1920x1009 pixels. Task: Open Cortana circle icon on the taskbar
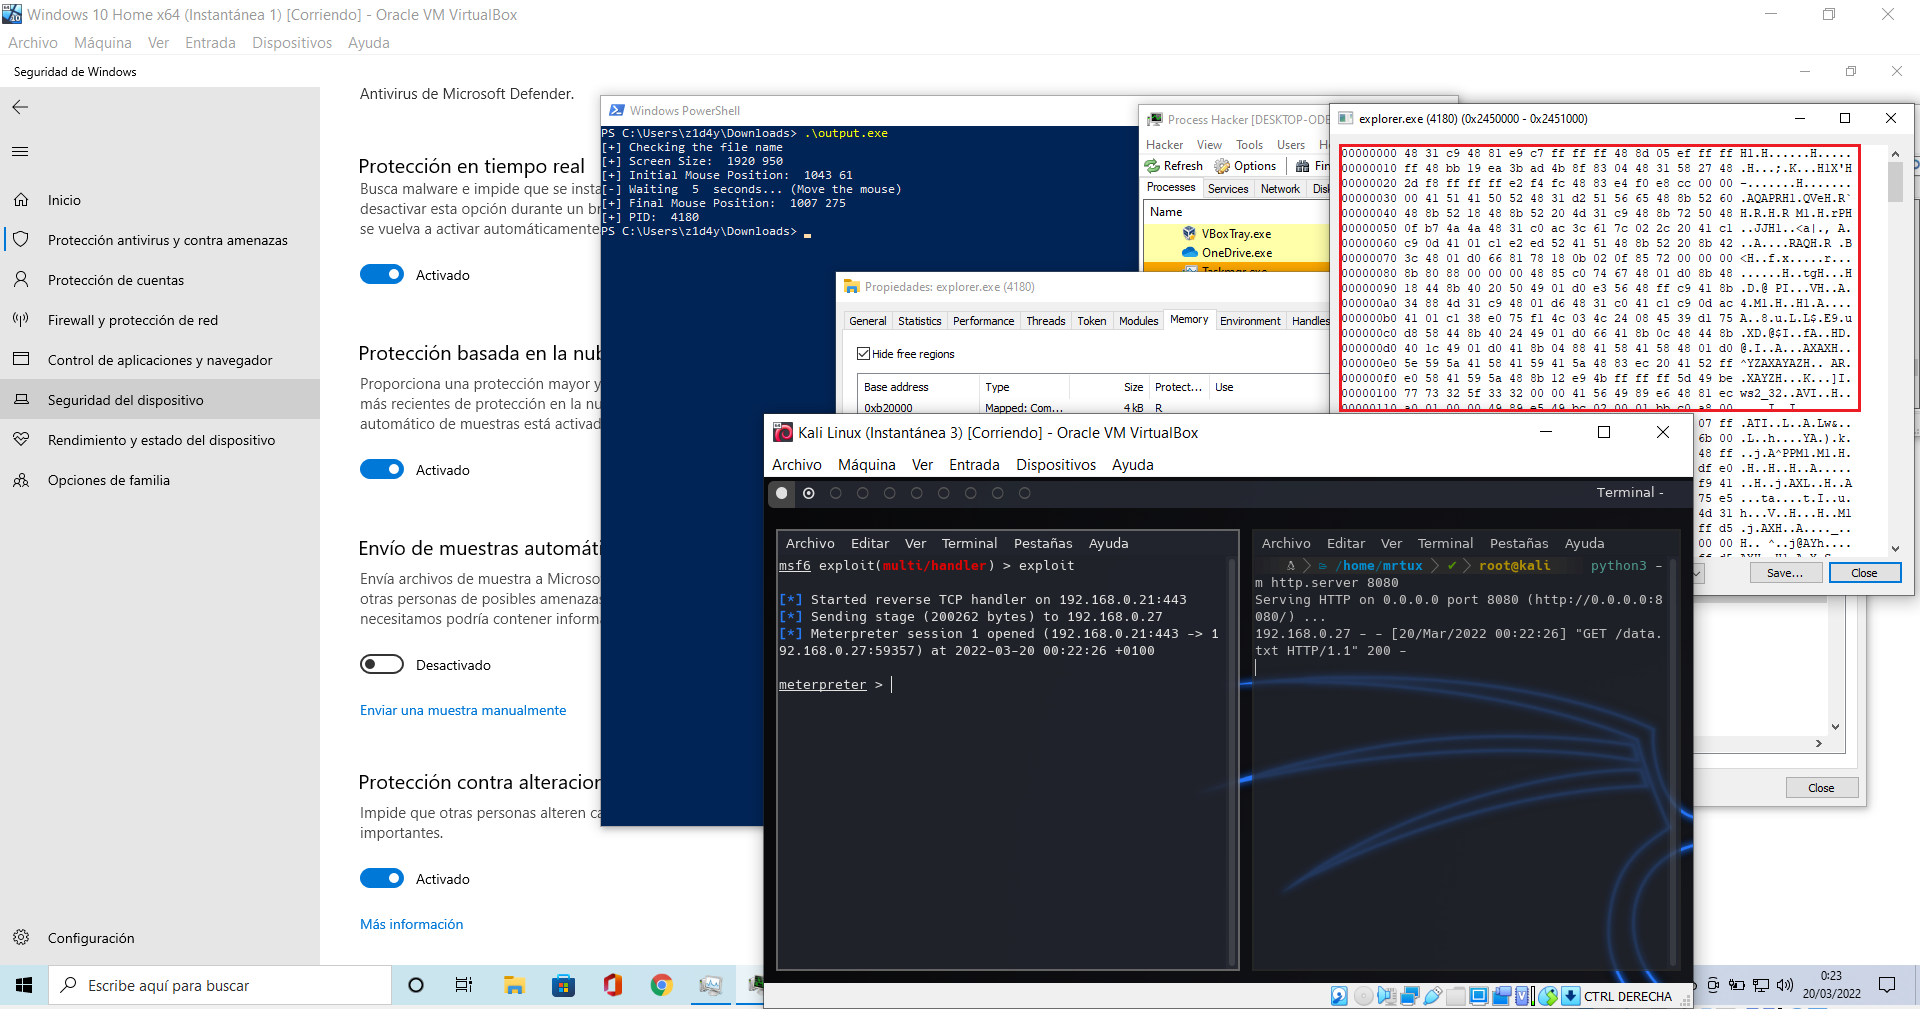pos(416,986)
